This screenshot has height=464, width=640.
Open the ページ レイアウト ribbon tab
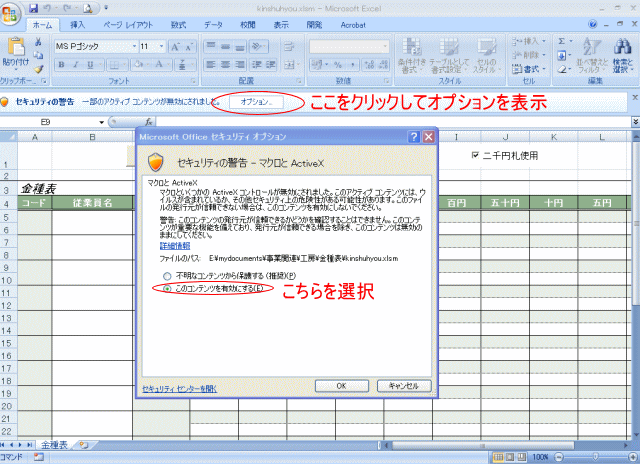click(x=128, y=25)
